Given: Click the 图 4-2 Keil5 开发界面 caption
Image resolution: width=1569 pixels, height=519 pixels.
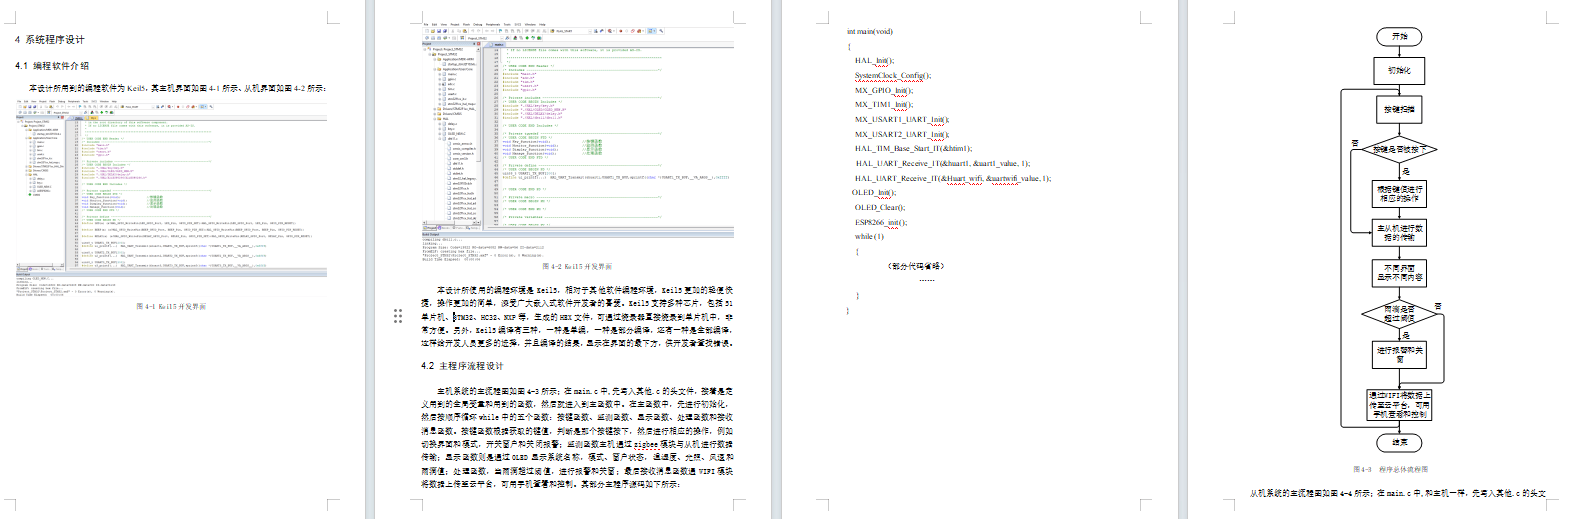Looking at the screenshot, I should [577, 267].
